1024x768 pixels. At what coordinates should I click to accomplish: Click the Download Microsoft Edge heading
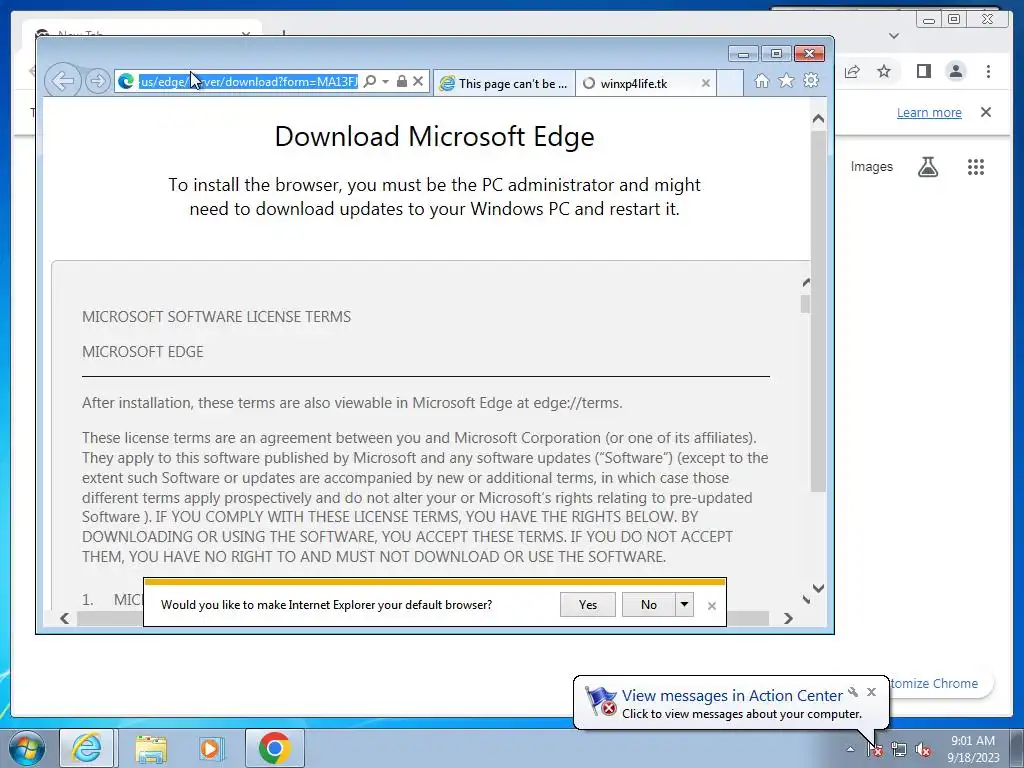434,136
